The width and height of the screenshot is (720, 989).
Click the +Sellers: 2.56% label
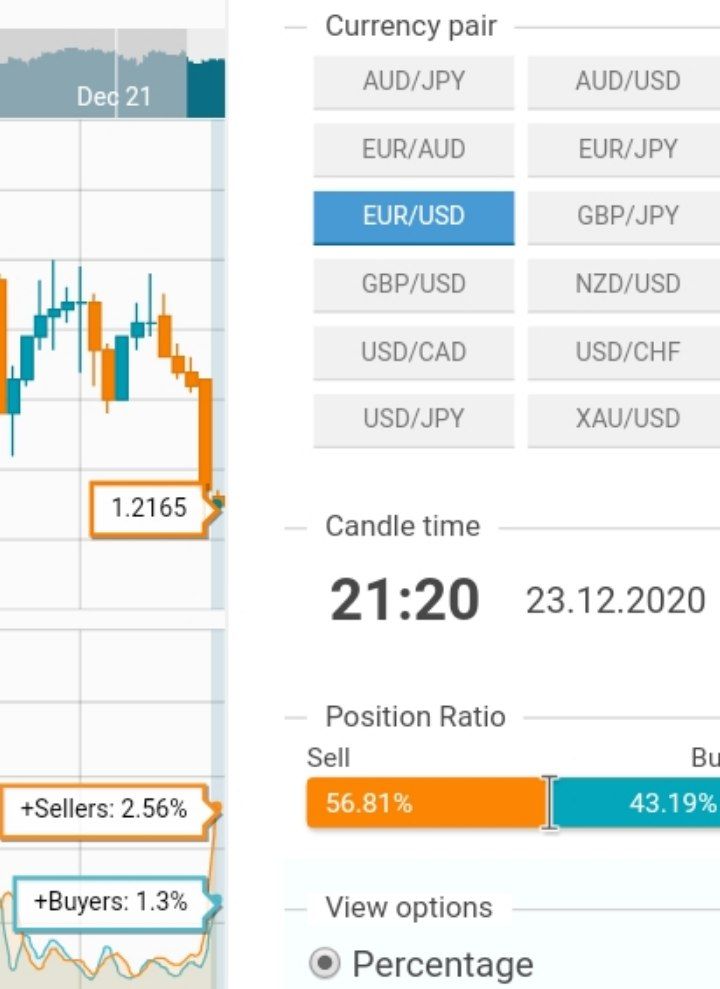[104, 808]
